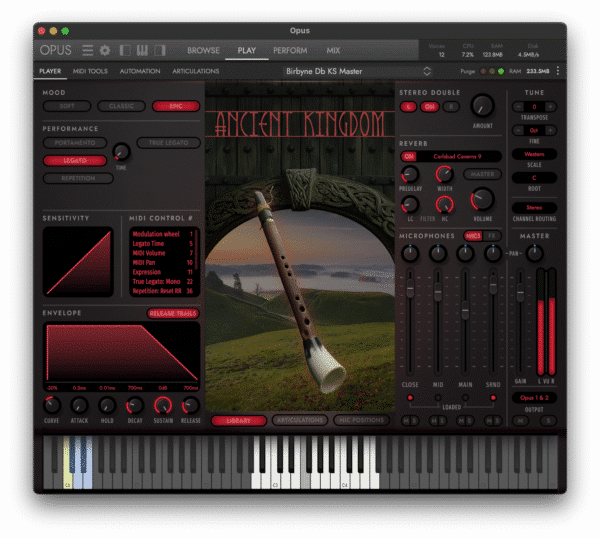Toggle the Reverb ON switch

tap(409, 156)
